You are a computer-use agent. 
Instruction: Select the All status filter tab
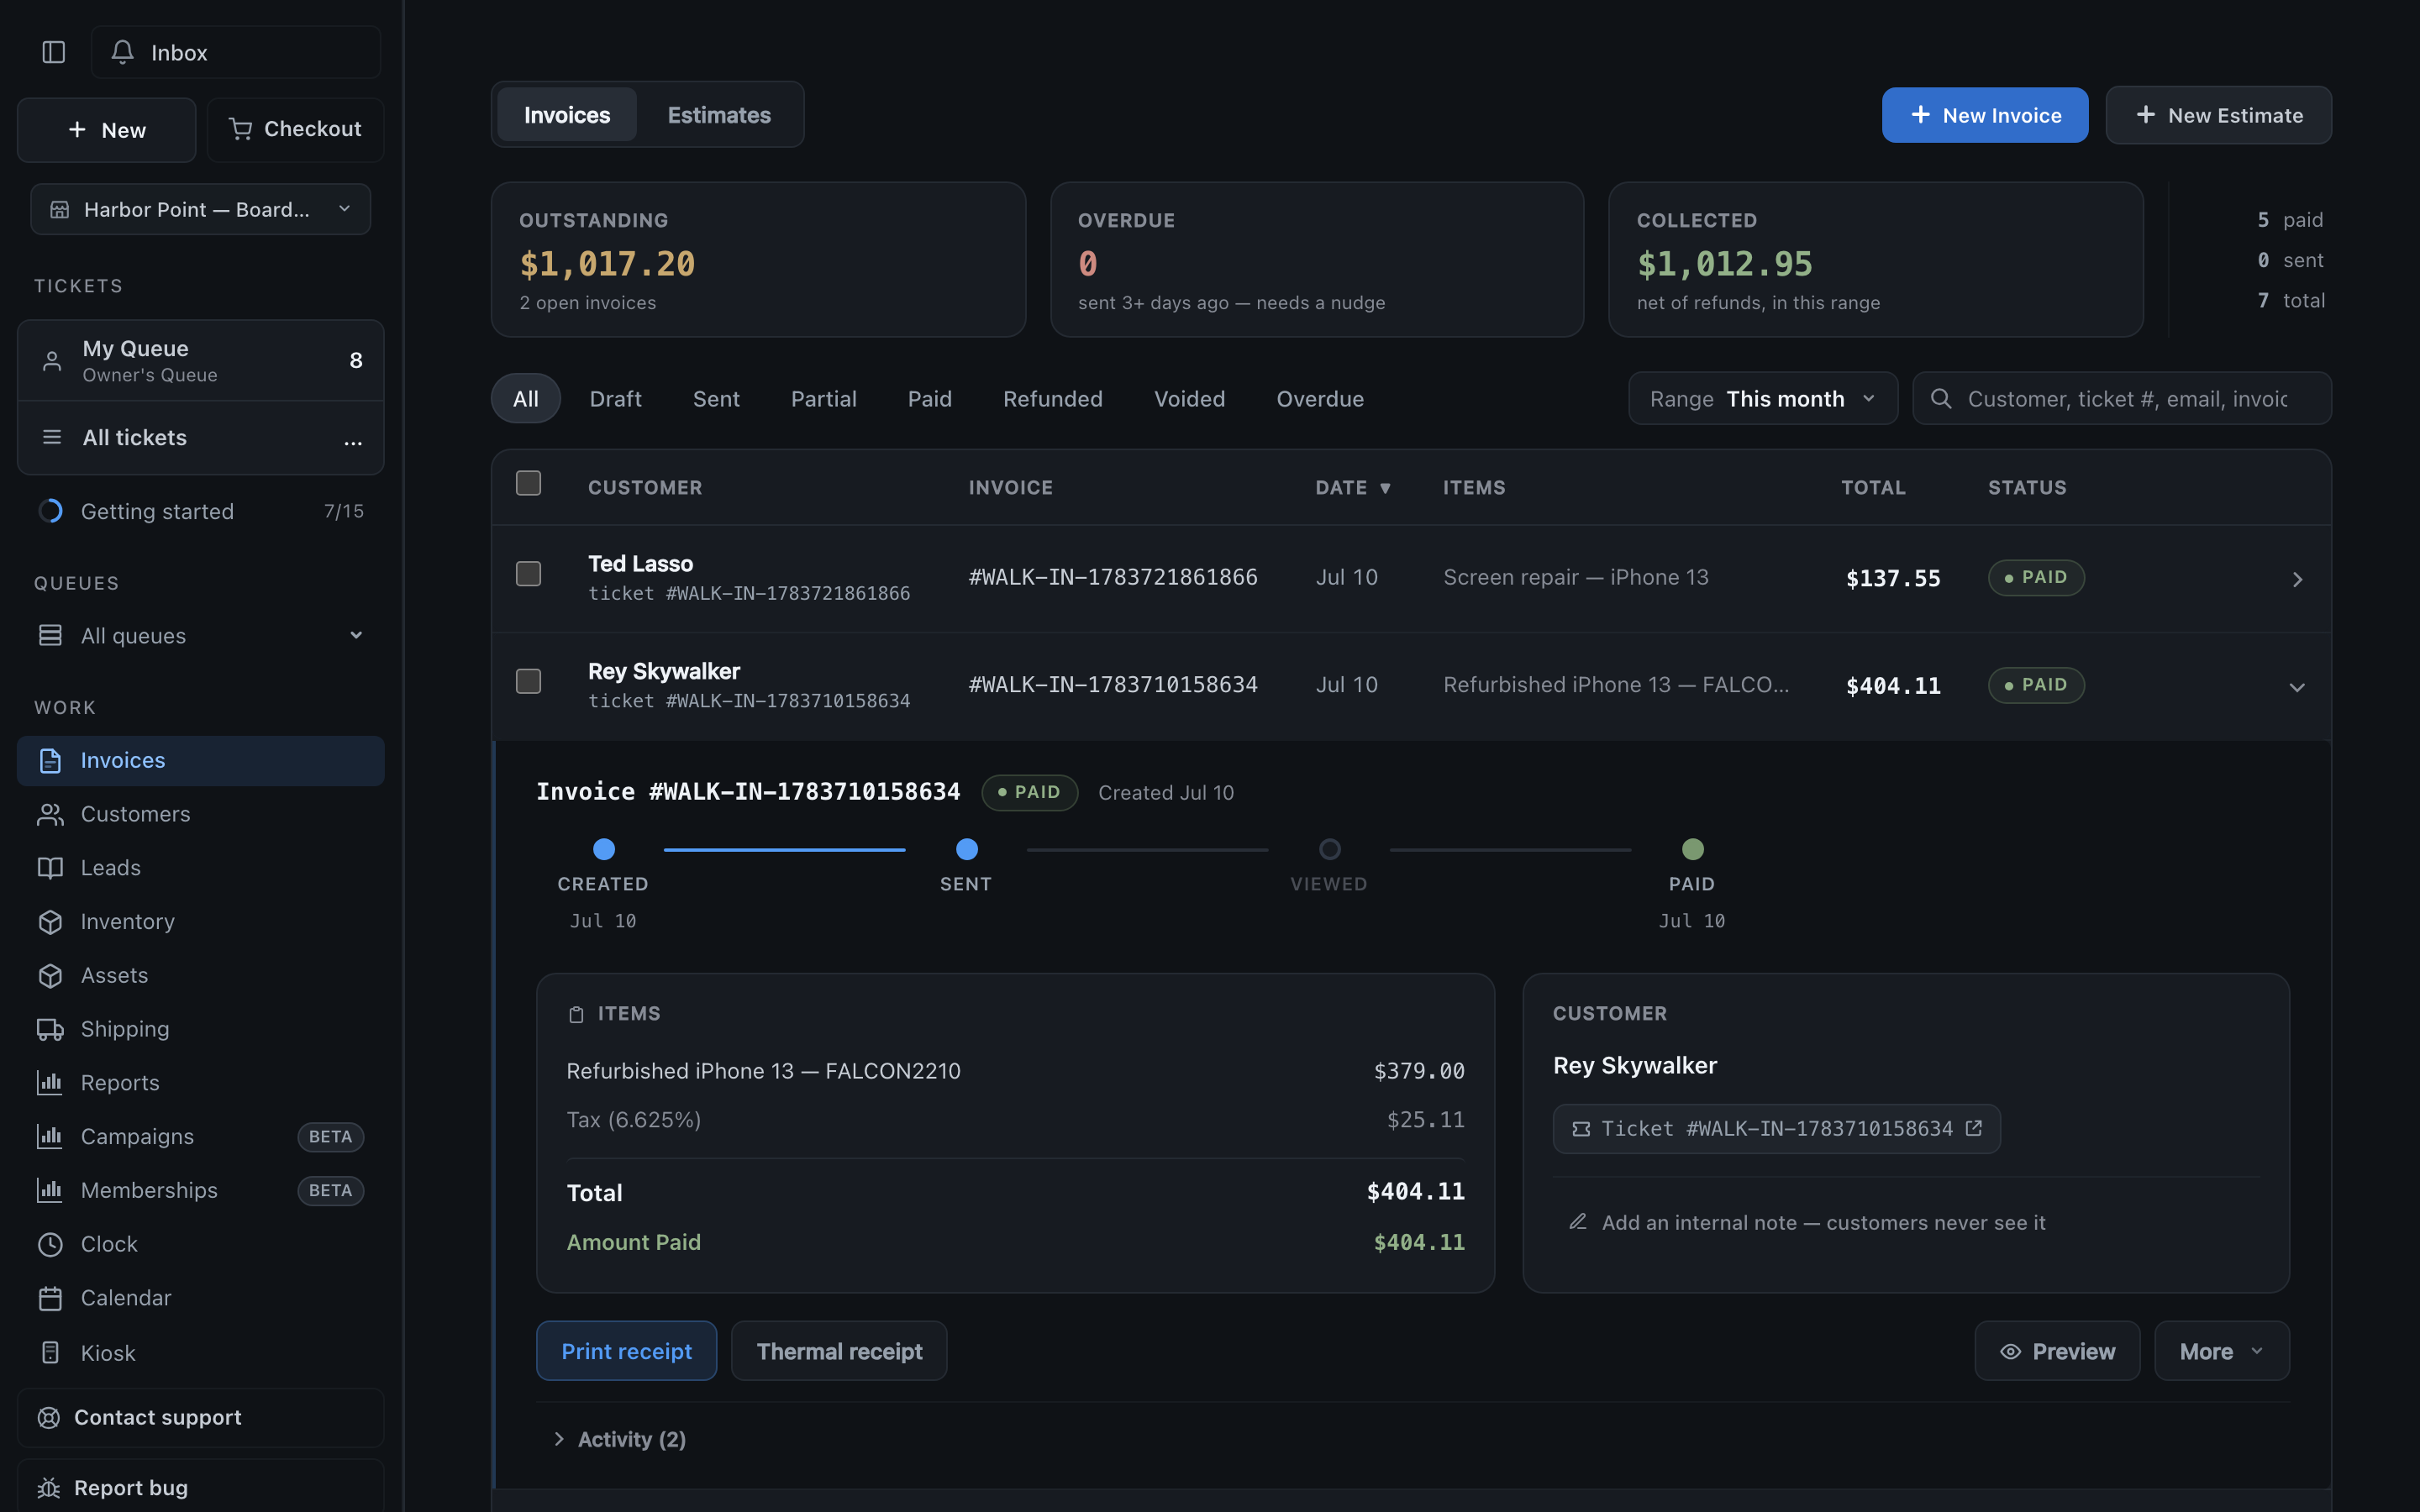pos(526,399)
